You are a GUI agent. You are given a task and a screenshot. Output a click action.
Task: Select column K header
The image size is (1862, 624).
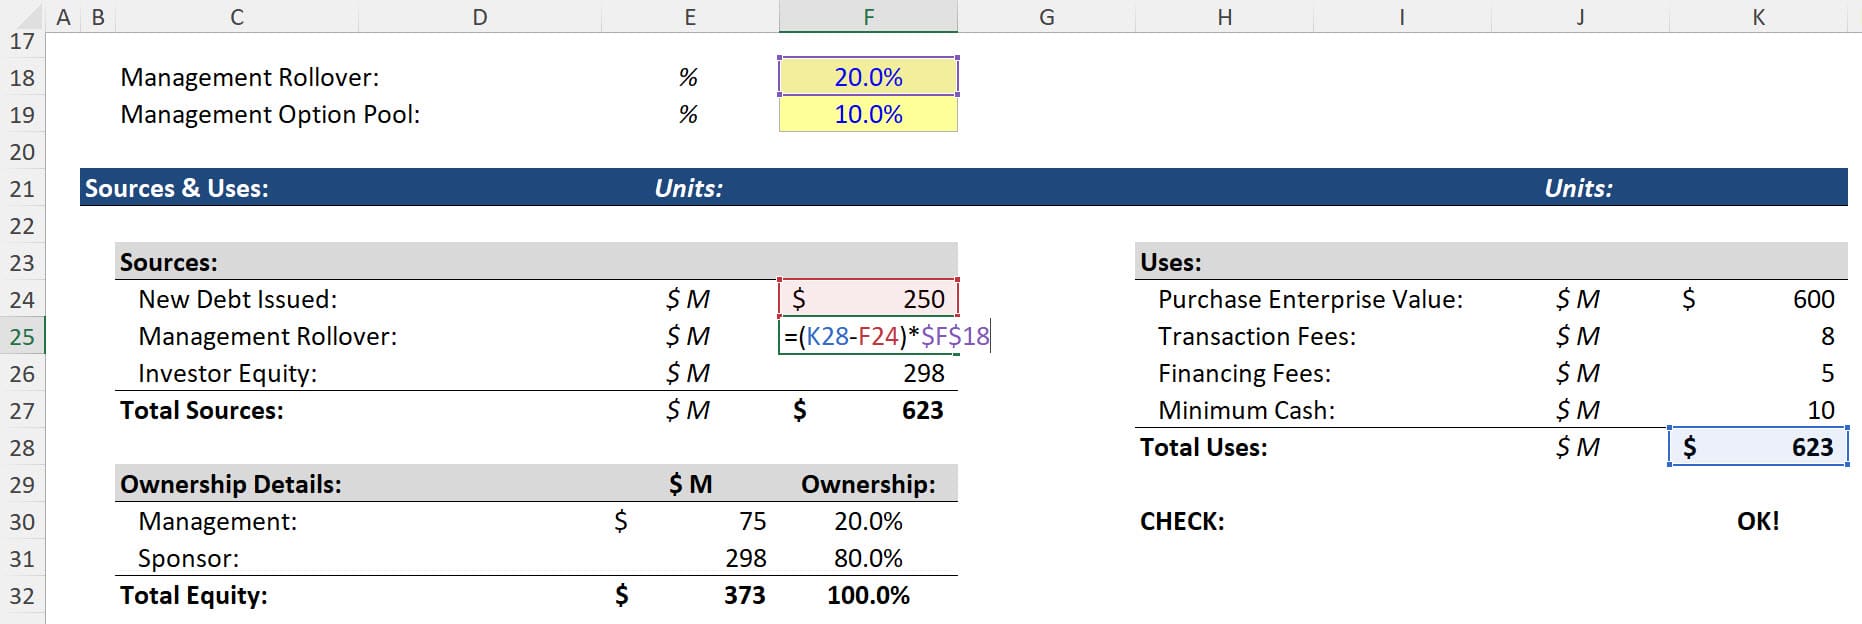tap(1758, 16)
